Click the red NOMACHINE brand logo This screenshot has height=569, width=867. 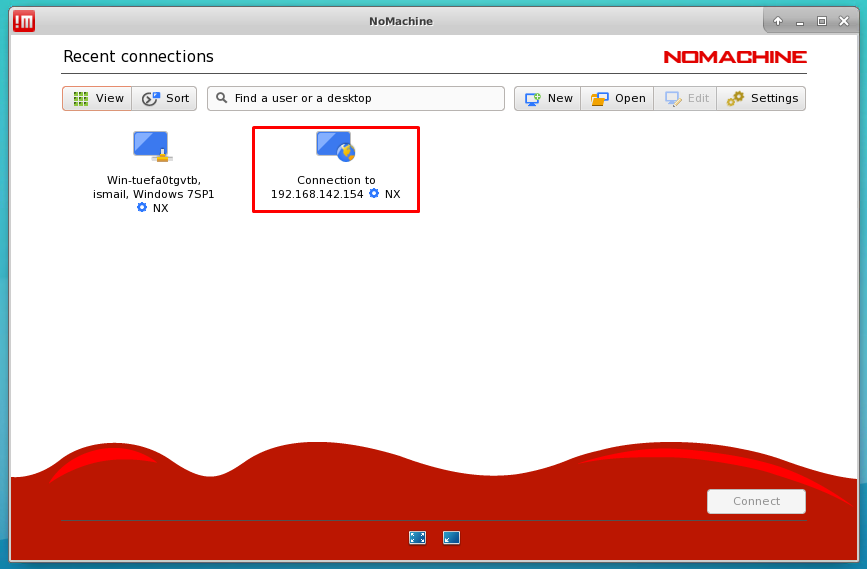point(734,57)
